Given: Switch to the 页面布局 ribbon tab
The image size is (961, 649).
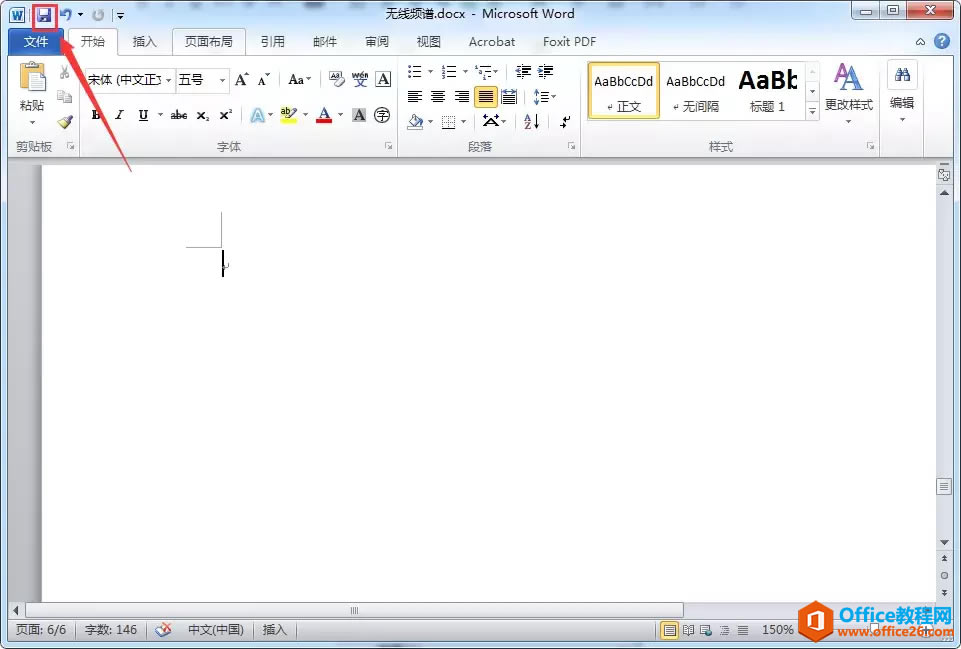Looking at the screenshot, I should 208,42.
